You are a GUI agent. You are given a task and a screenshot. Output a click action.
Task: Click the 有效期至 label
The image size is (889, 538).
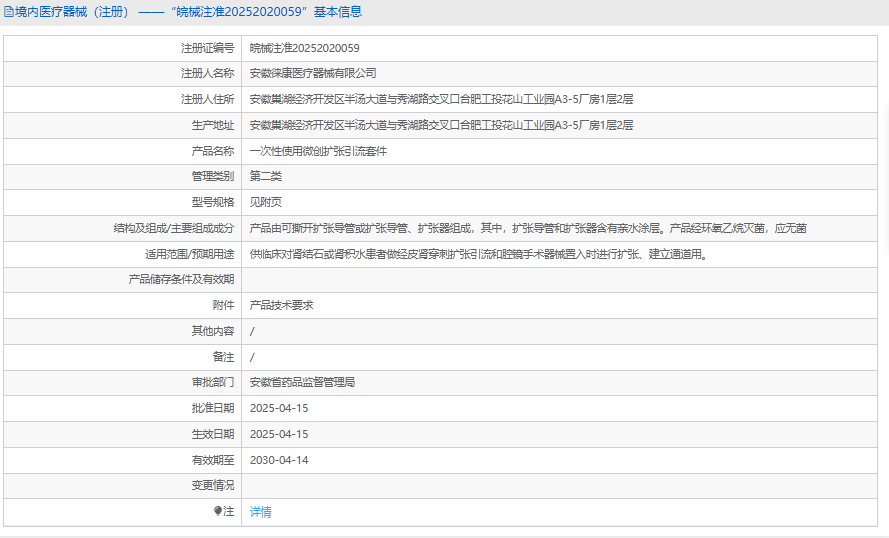(x=213, y=460)
